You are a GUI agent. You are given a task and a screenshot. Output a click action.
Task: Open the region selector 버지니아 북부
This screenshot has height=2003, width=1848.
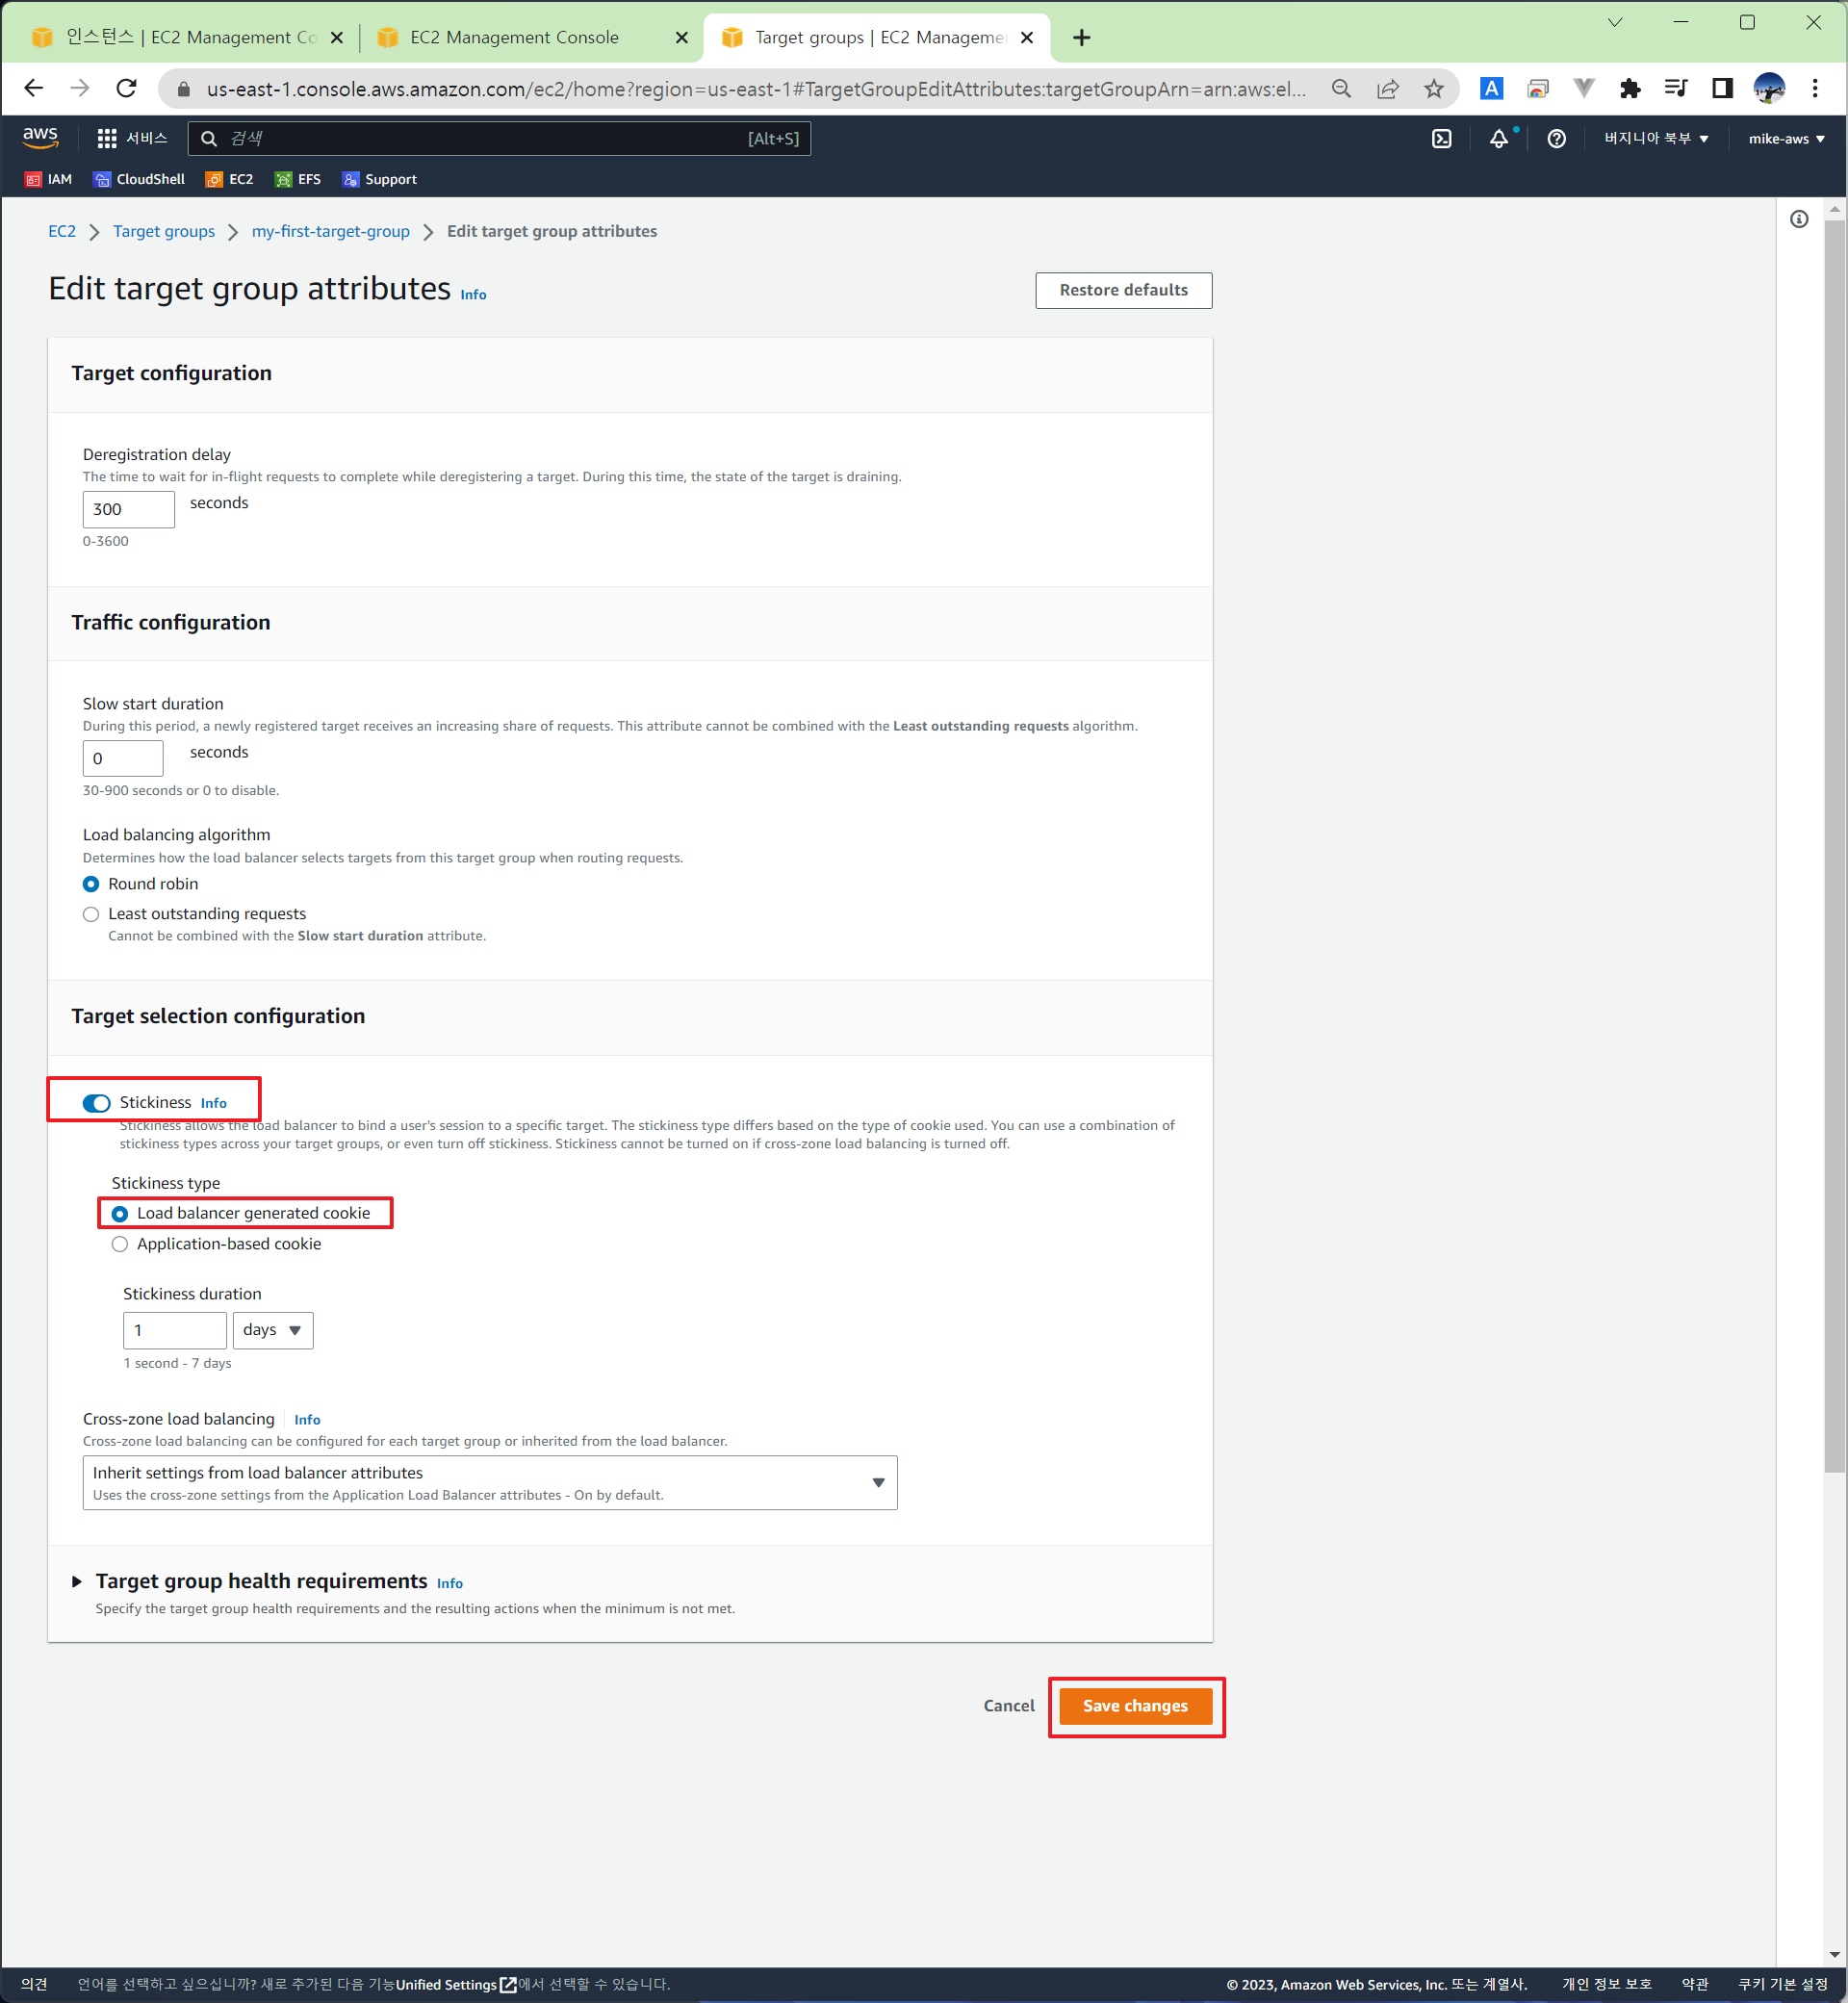(1656, 139)
